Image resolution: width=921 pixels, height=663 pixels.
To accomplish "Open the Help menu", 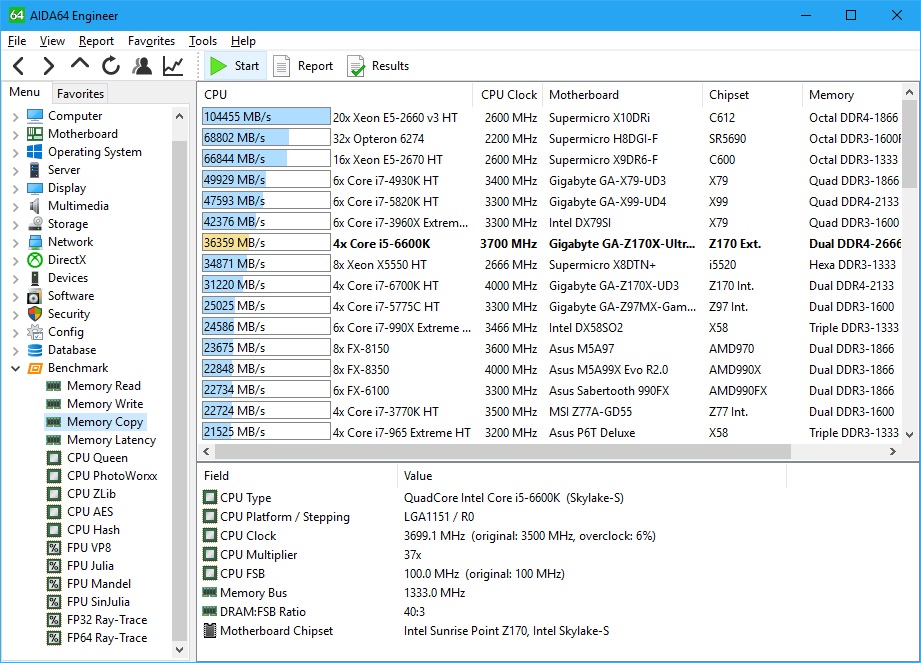I will click(243, 41).
